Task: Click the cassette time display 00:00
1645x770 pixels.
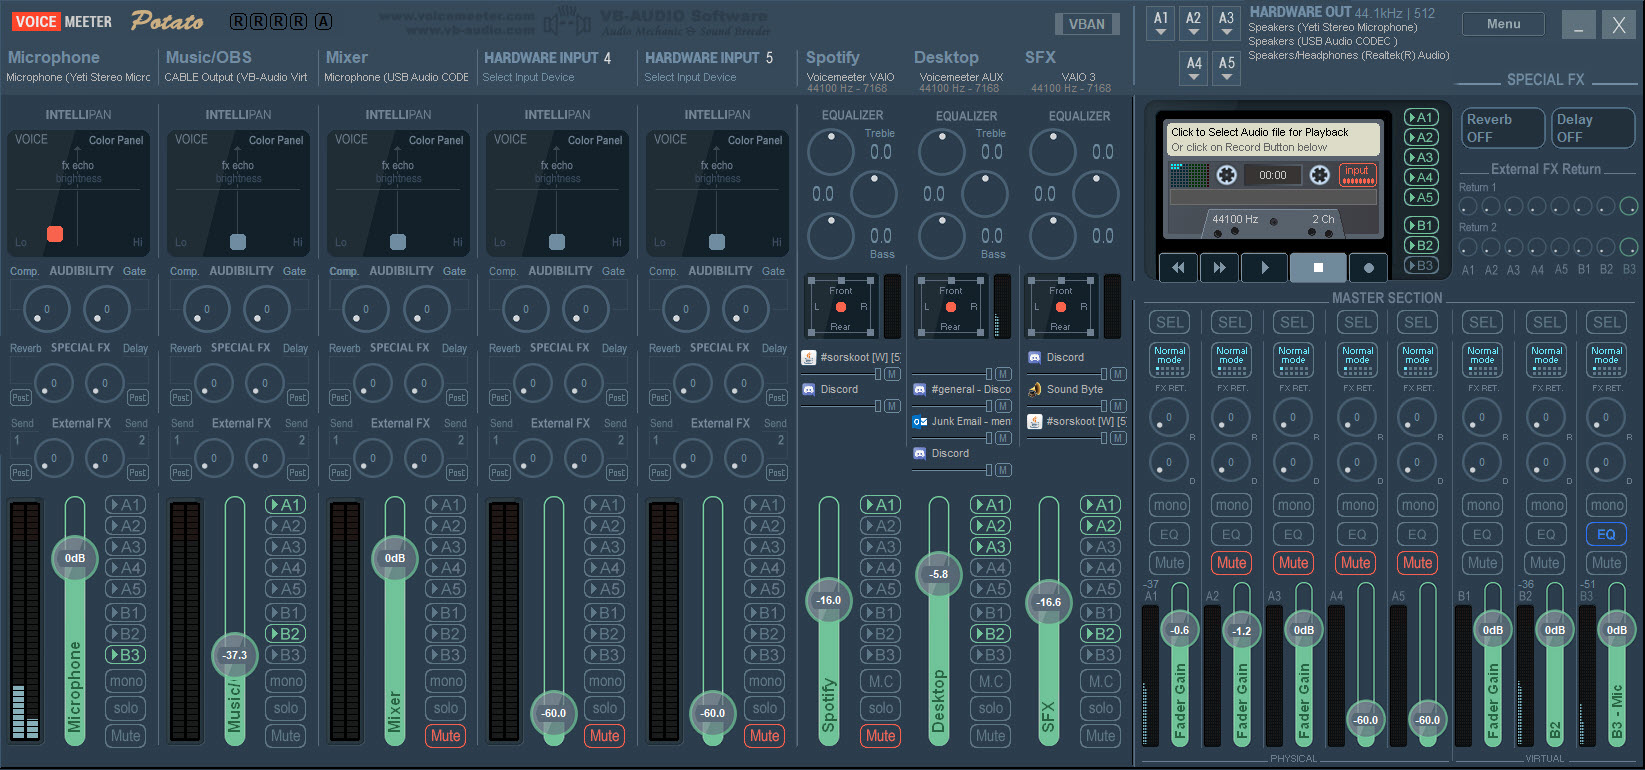Action: tap(1273, 175)
